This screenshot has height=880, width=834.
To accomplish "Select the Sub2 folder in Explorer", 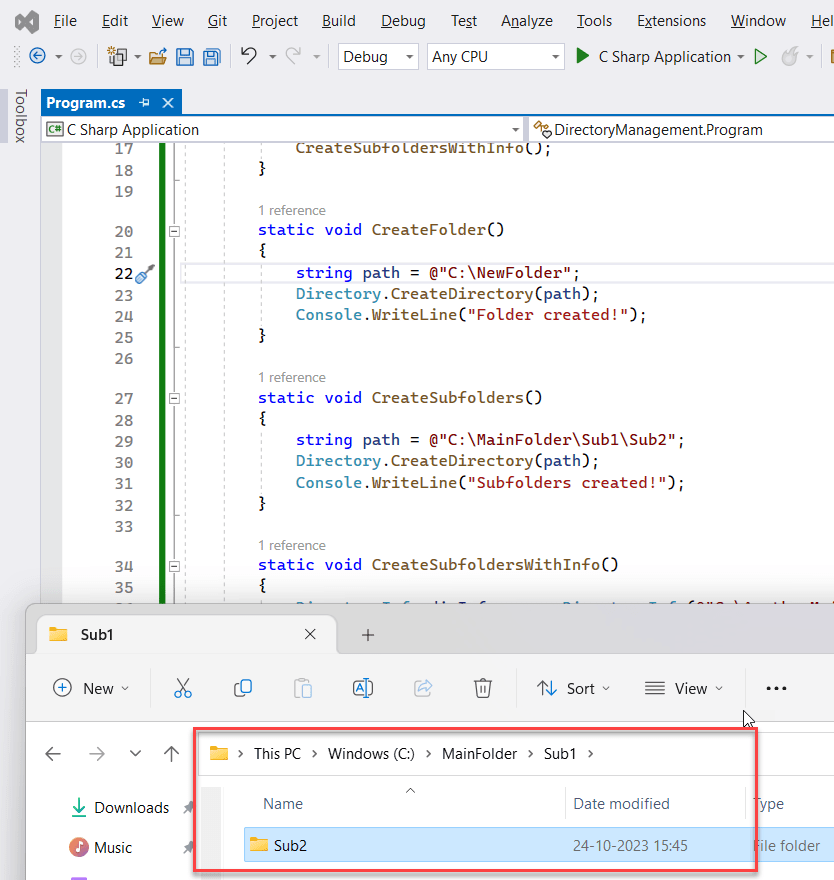I will (290, 845).
